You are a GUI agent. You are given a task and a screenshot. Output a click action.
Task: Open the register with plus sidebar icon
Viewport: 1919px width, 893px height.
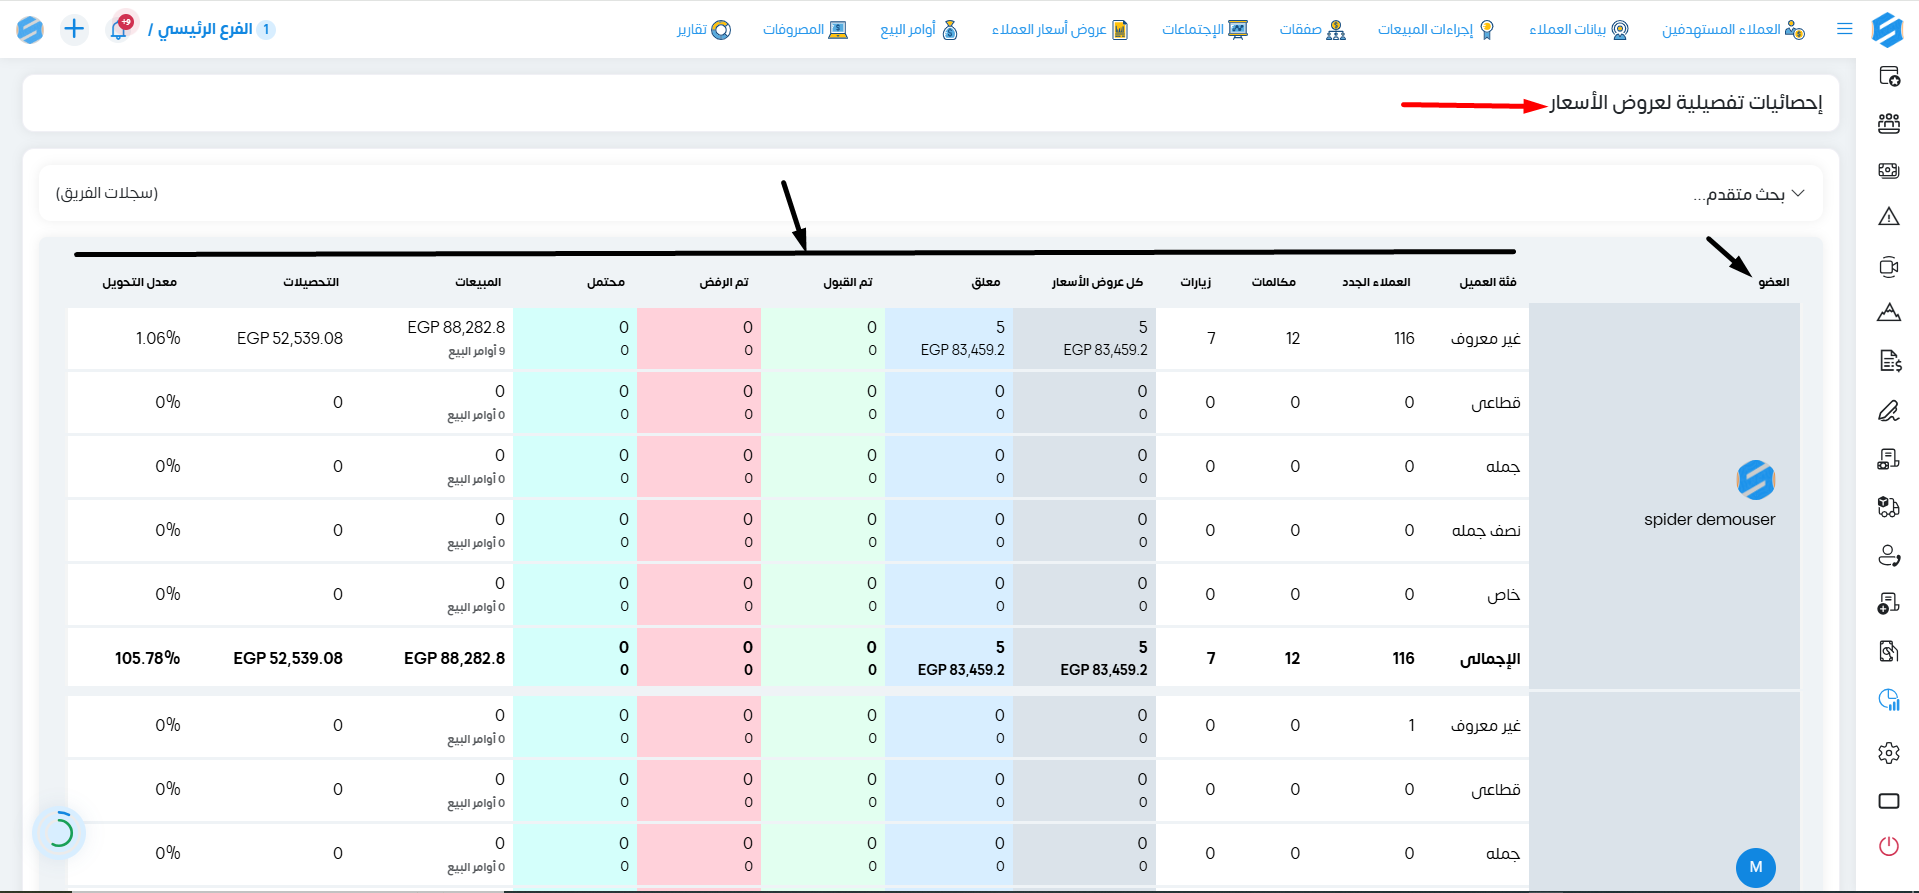1889,603
